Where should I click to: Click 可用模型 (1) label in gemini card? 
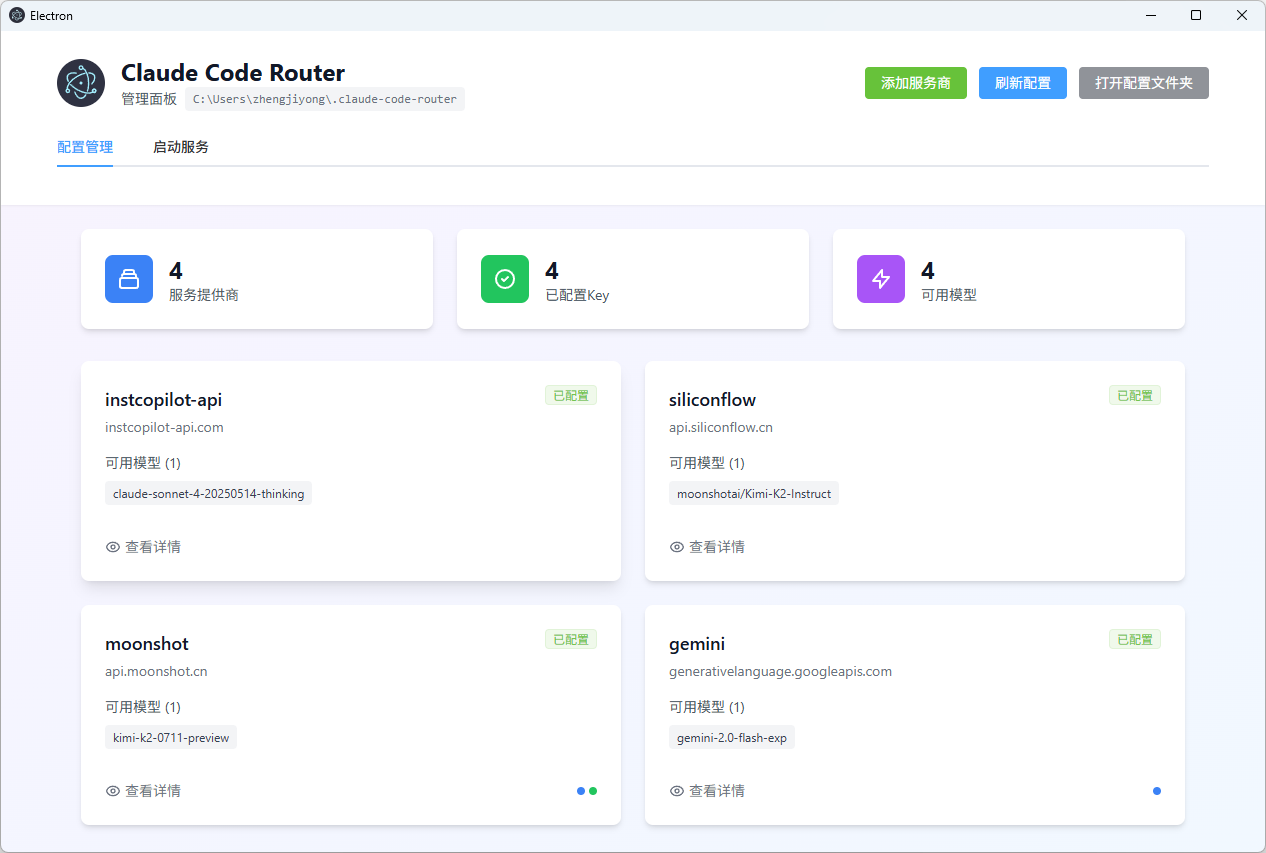pyautogui.click(x=707, y=707)
